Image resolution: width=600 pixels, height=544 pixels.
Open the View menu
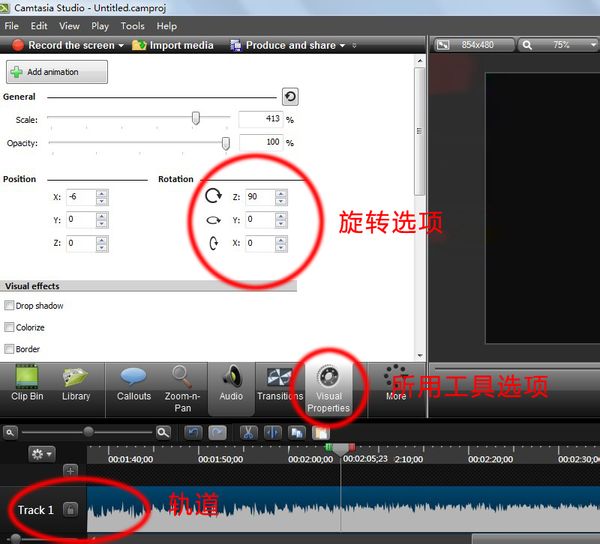(69, 26)
